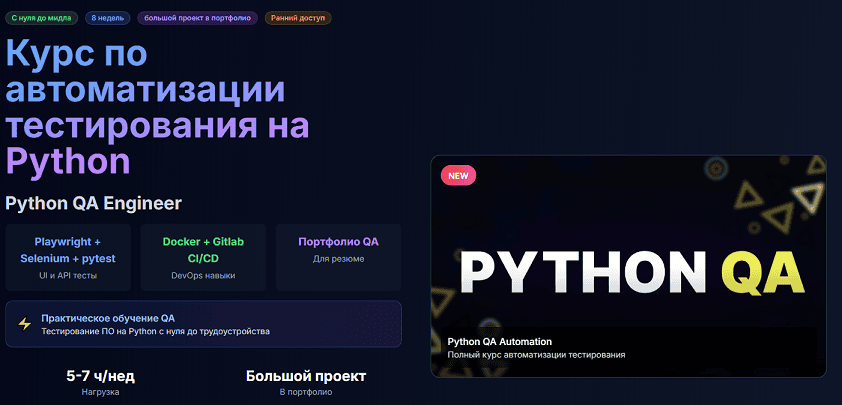
Task: Click the 'Python QA Engineer' subheading
Action: [x=94, y=204]
